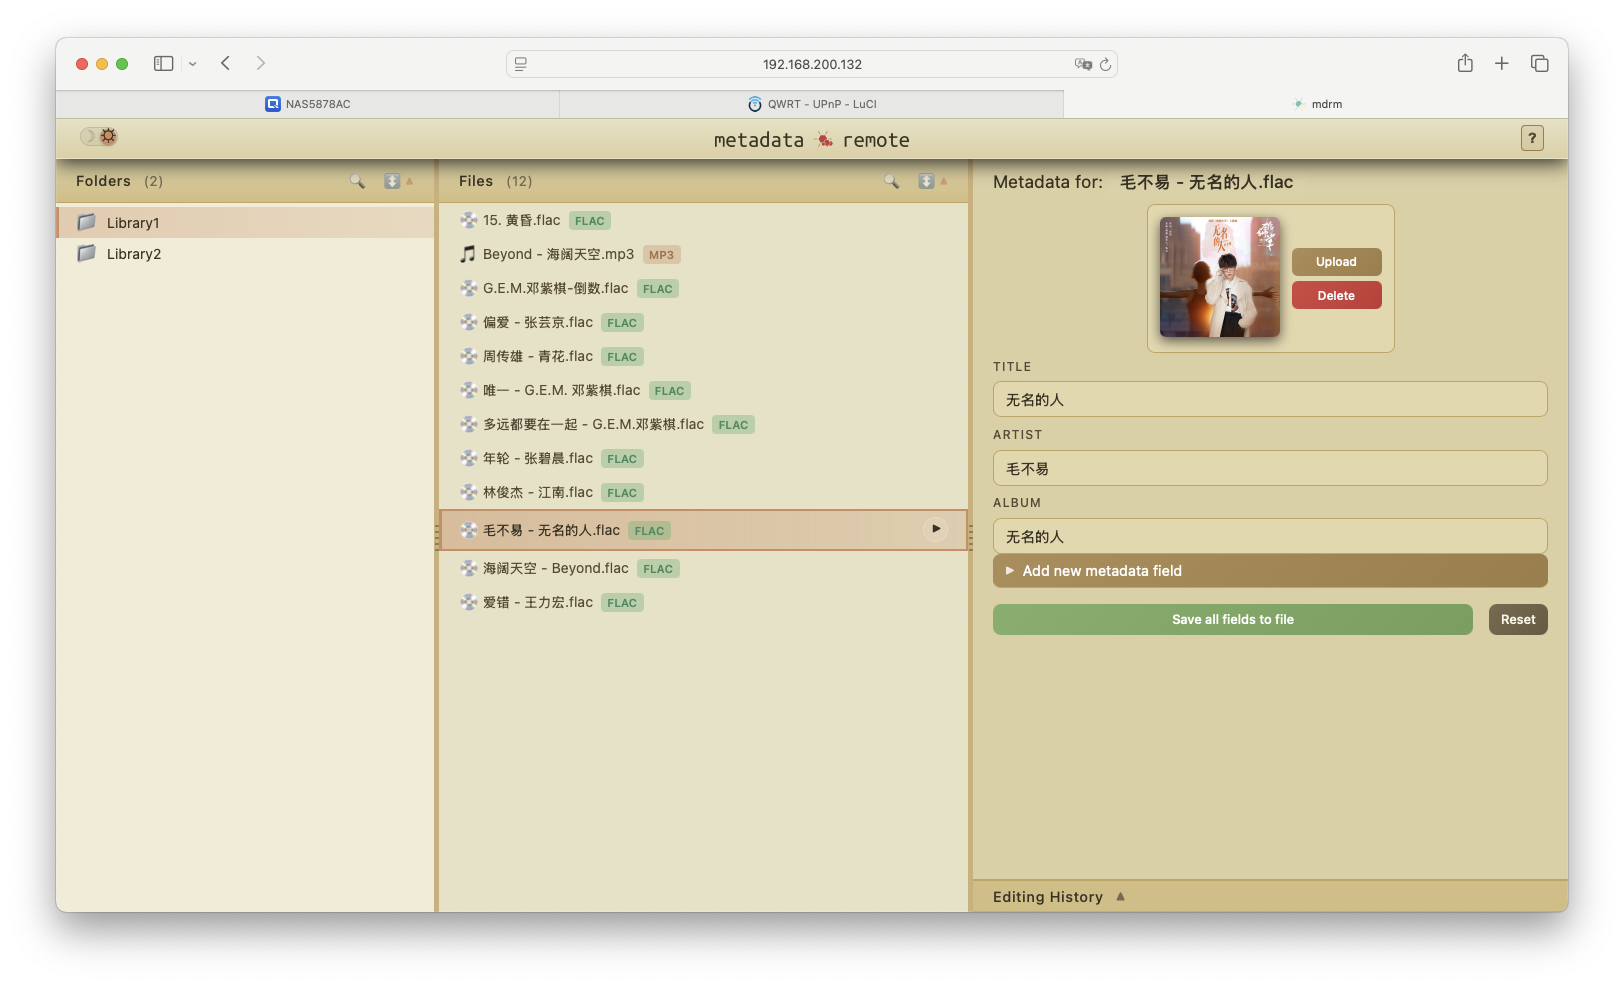1624x986 pixels.
Task: Click into the Artist input field
Action: tap(1269, 468)
